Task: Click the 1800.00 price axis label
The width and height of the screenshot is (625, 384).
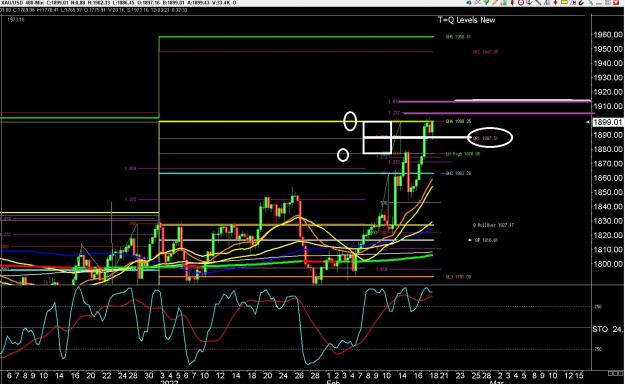Action: coord(608,264)
